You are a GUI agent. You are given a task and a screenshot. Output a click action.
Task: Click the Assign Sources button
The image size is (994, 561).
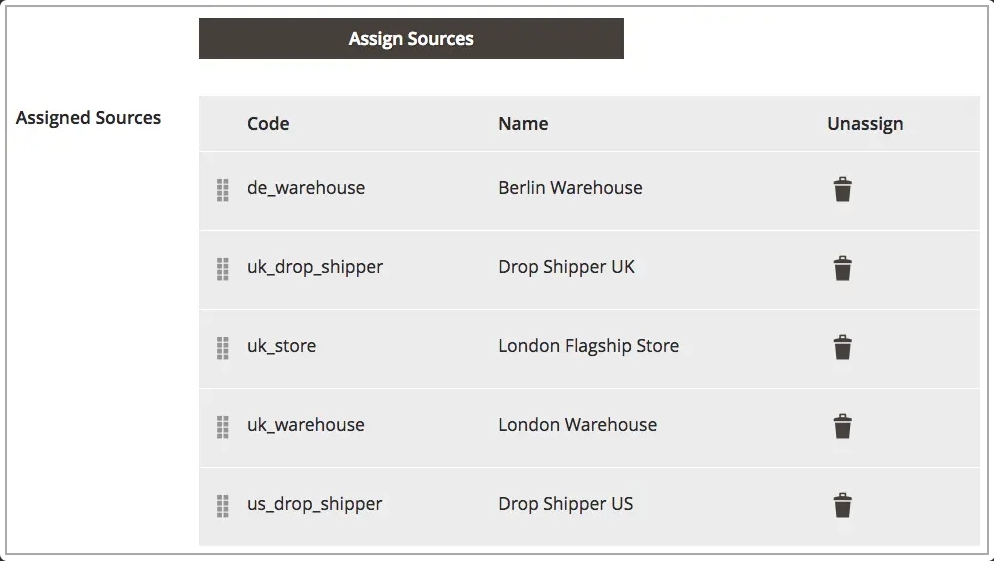tap(411, 39)
